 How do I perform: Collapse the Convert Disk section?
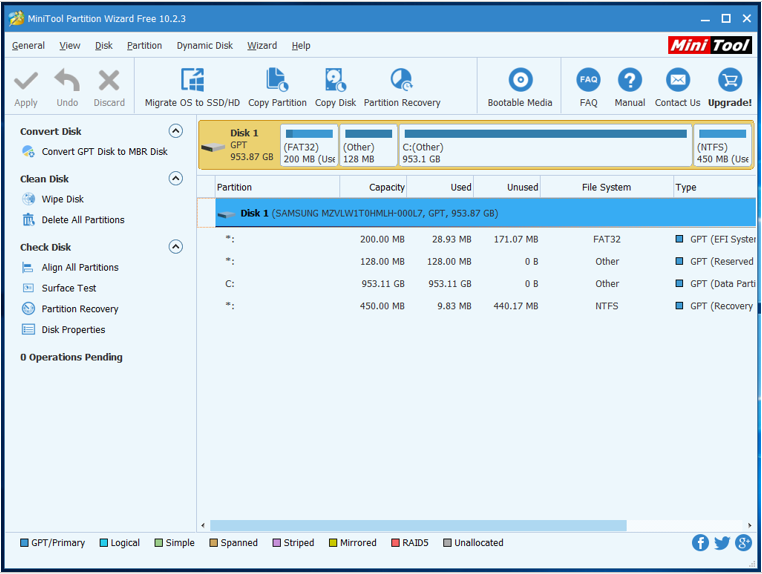175,131
